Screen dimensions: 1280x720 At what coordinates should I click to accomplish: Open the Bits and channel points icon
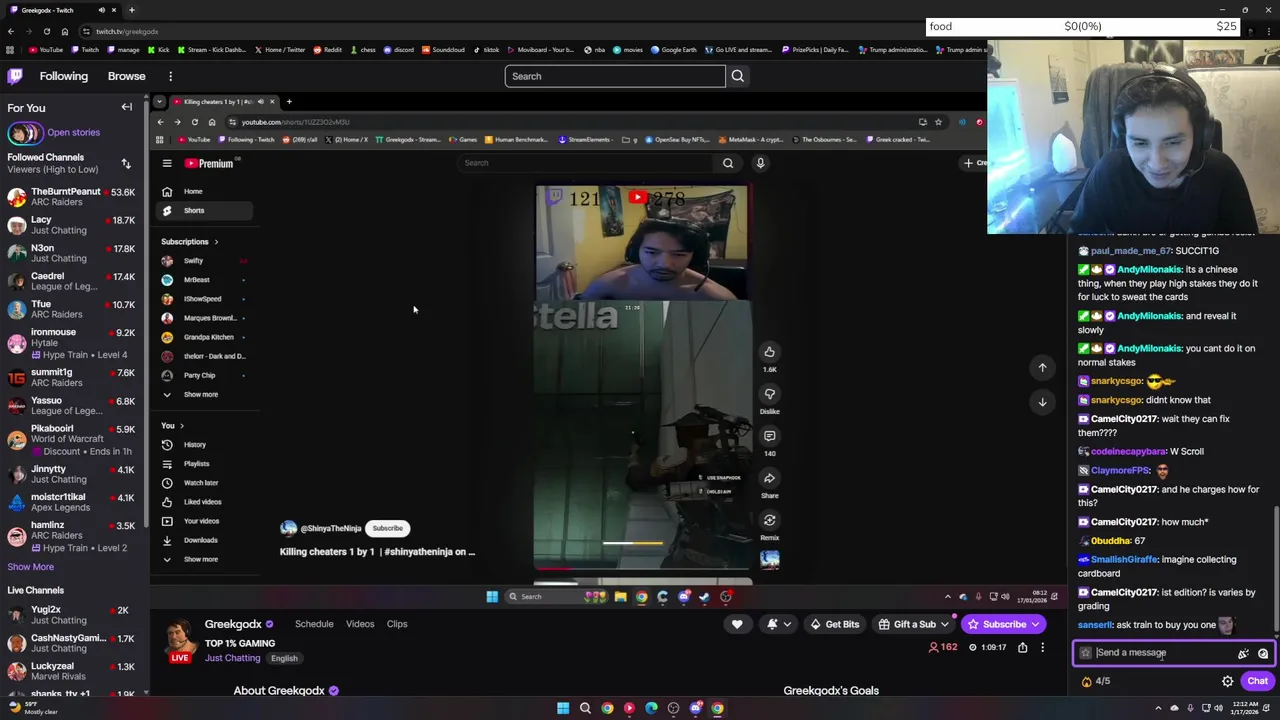1243,654
